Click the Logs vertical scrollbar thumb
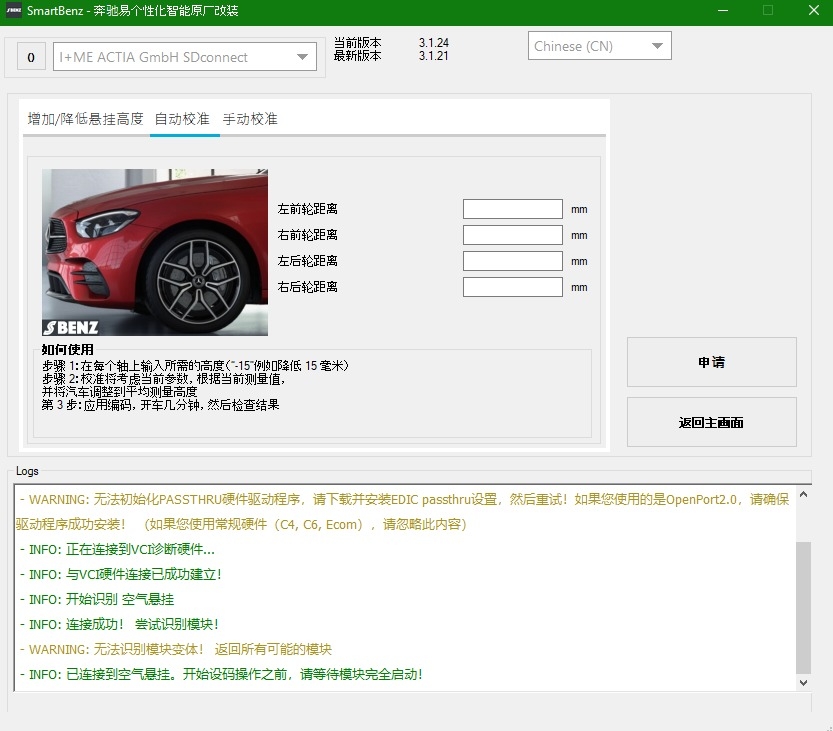The height and width of the screenshot is (731, 833). pos(803,608)
